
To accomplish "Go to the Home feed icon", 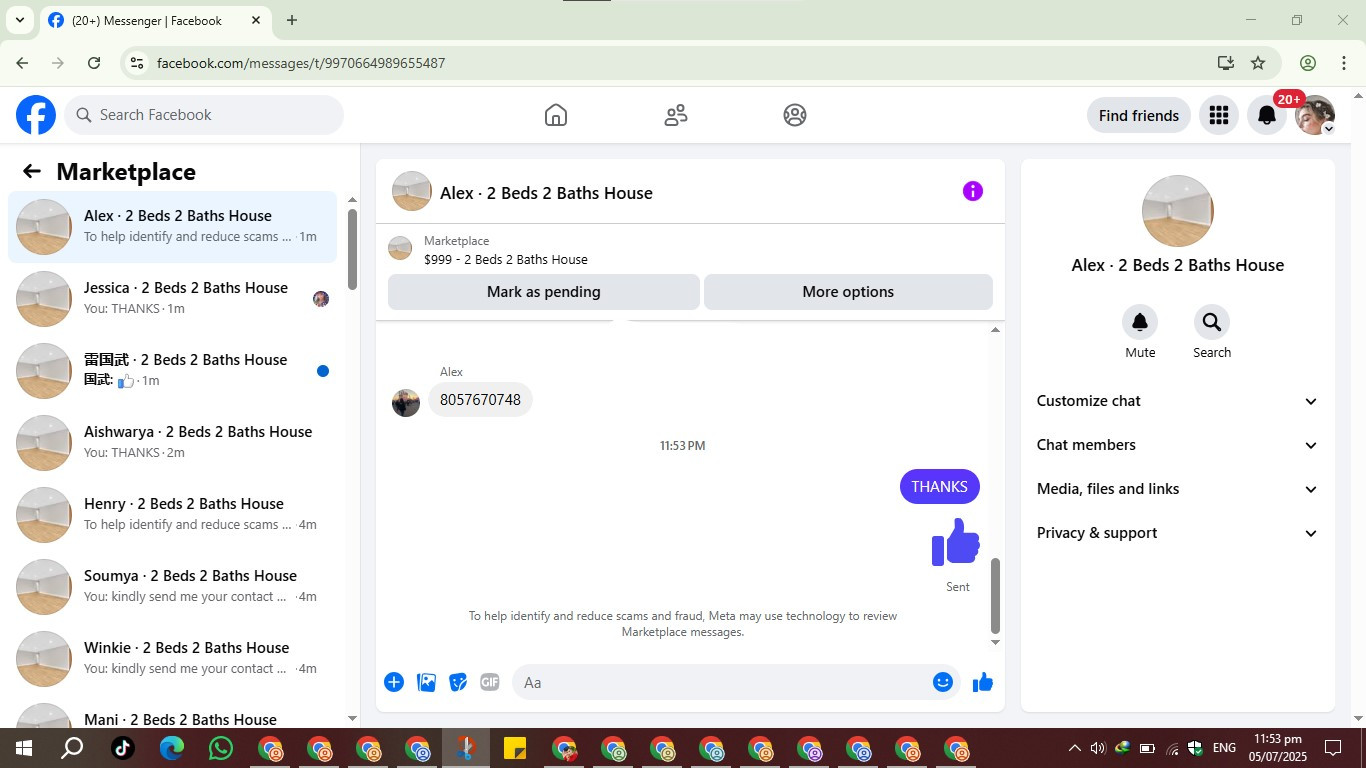I will tap(556, 115).
